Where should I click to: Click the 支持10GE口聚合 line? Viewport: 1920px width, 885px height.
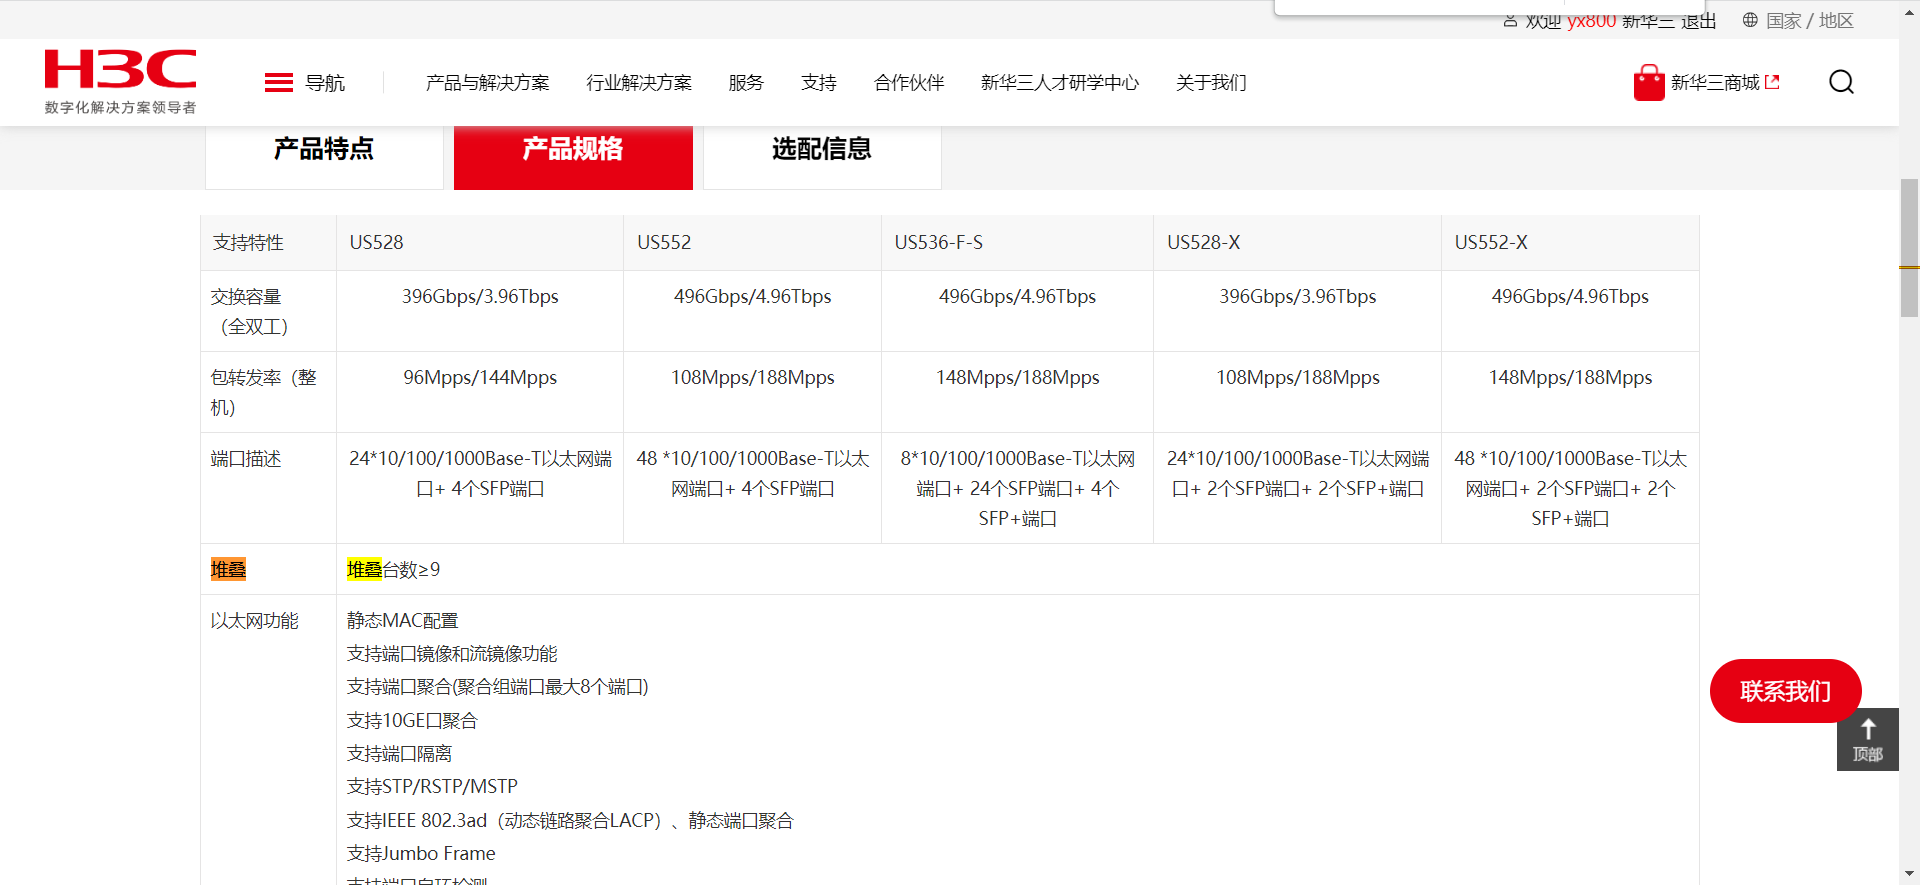point(412,721)
